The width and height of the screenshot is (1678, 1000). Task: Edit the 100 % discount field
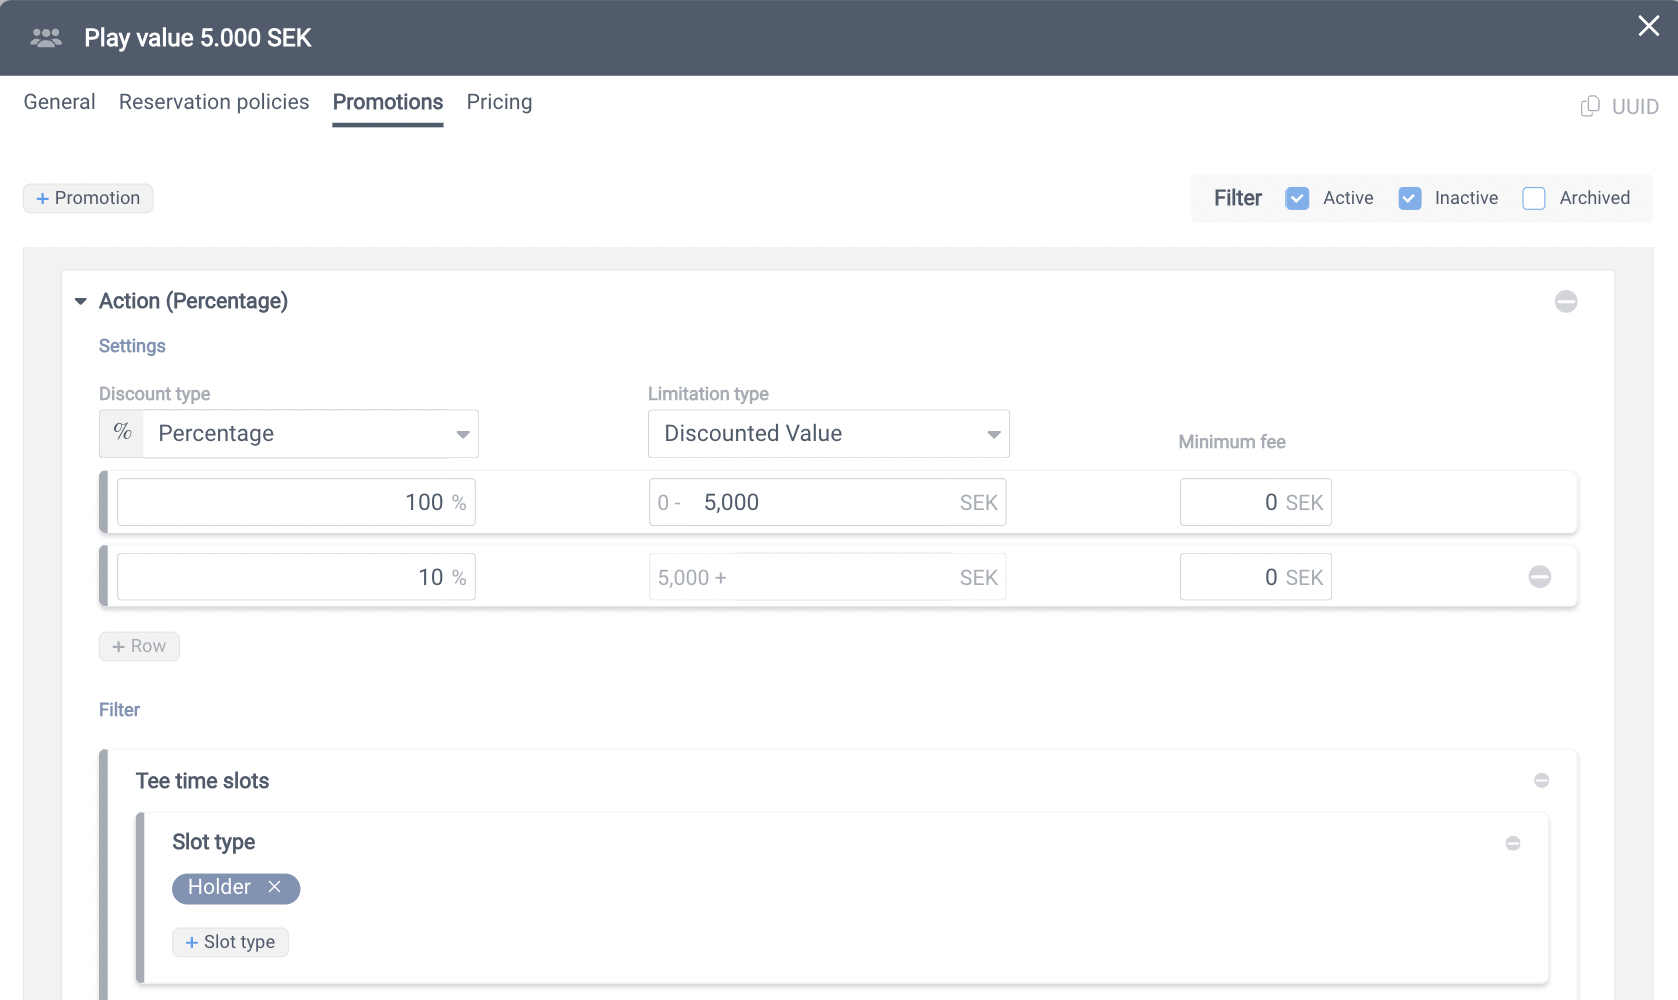296,502
